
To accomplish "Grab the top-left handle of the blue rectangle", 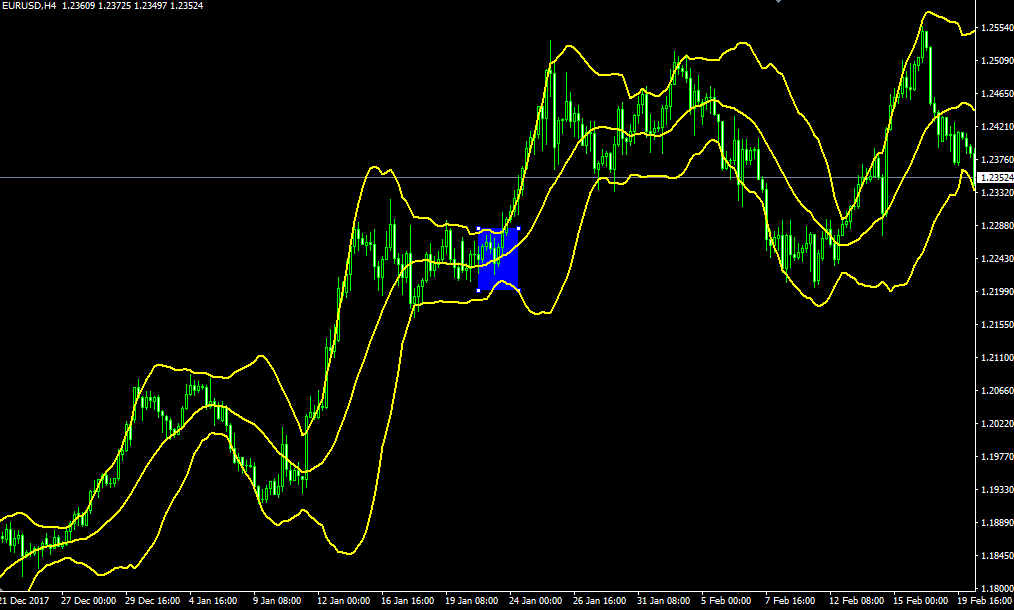I will (479, 229).
